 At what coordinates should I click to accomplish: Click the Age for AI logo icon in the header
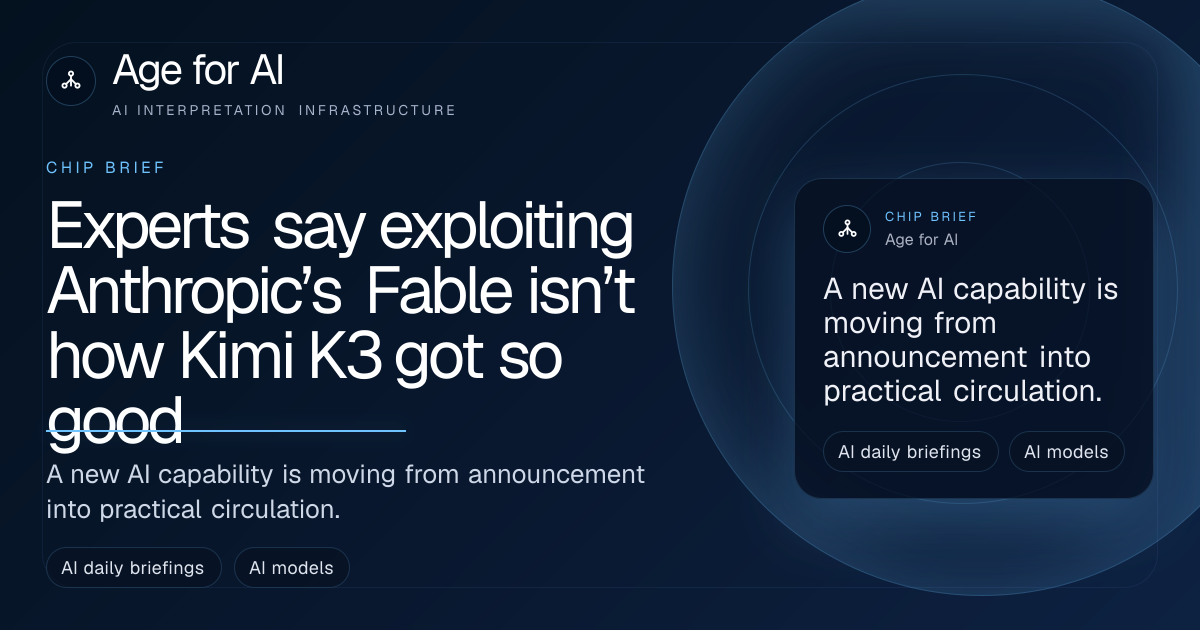[71, 81]
